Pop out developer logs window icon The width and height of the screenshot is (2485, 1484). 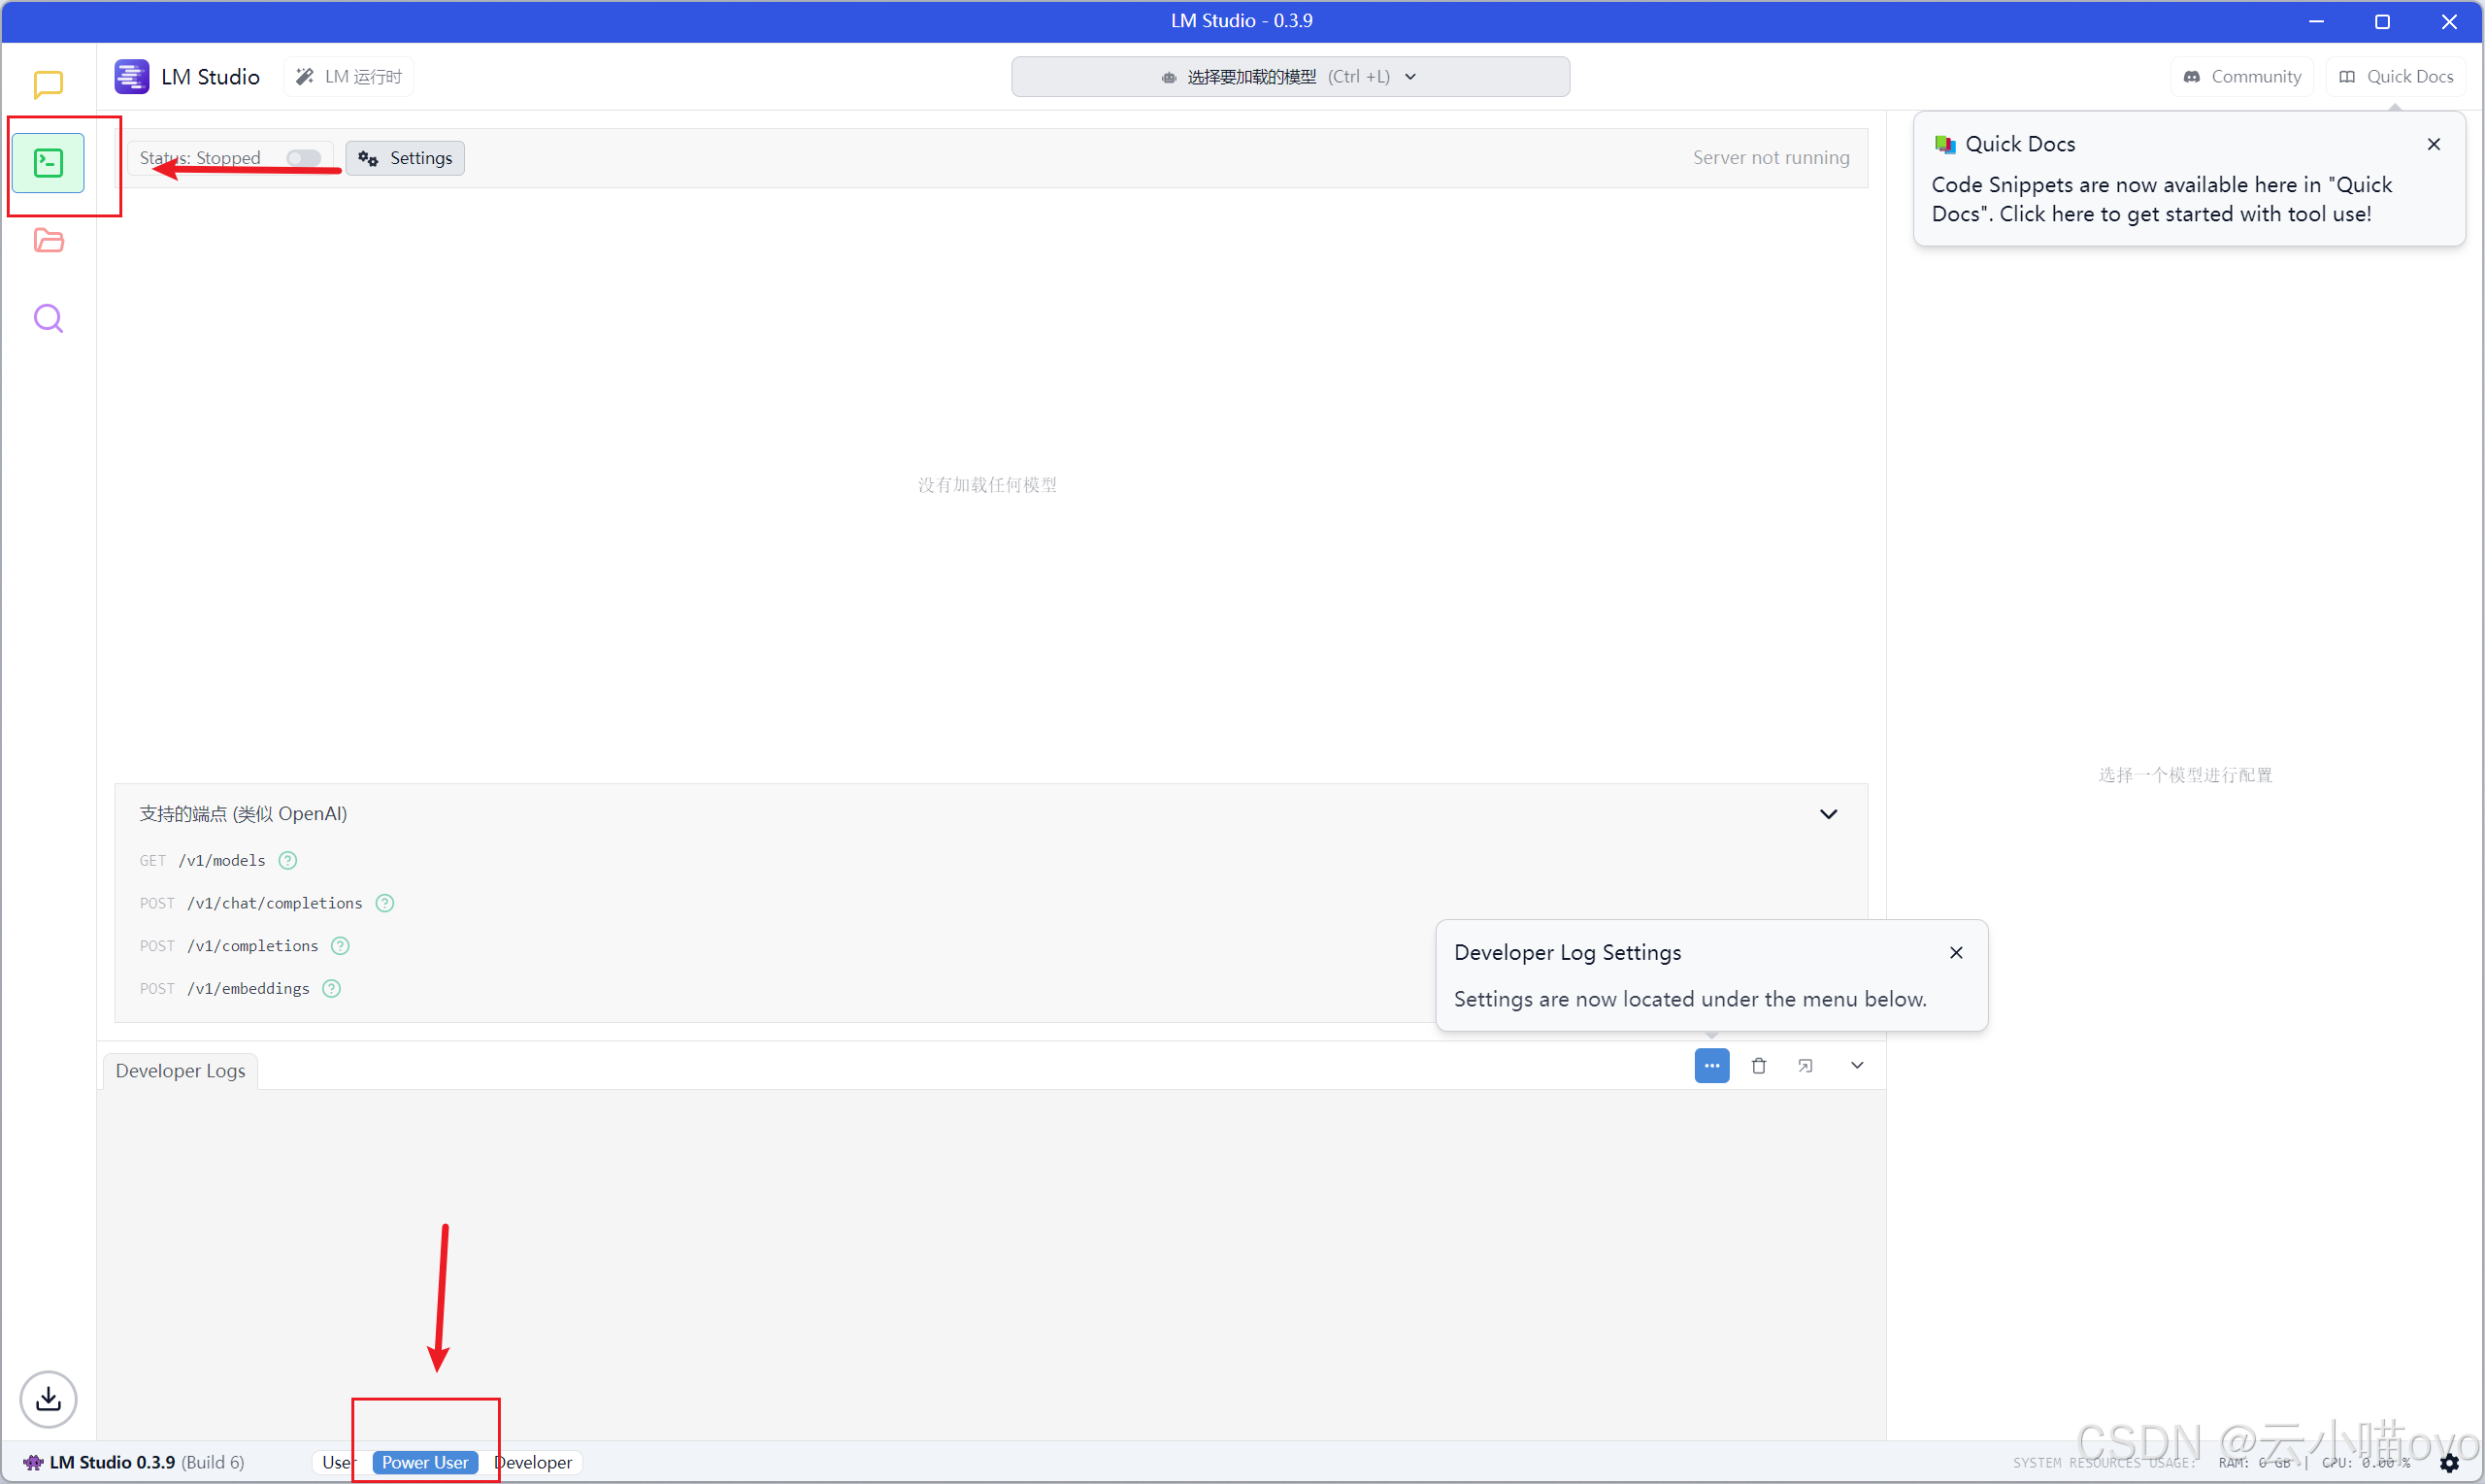coord(1805,1066)
